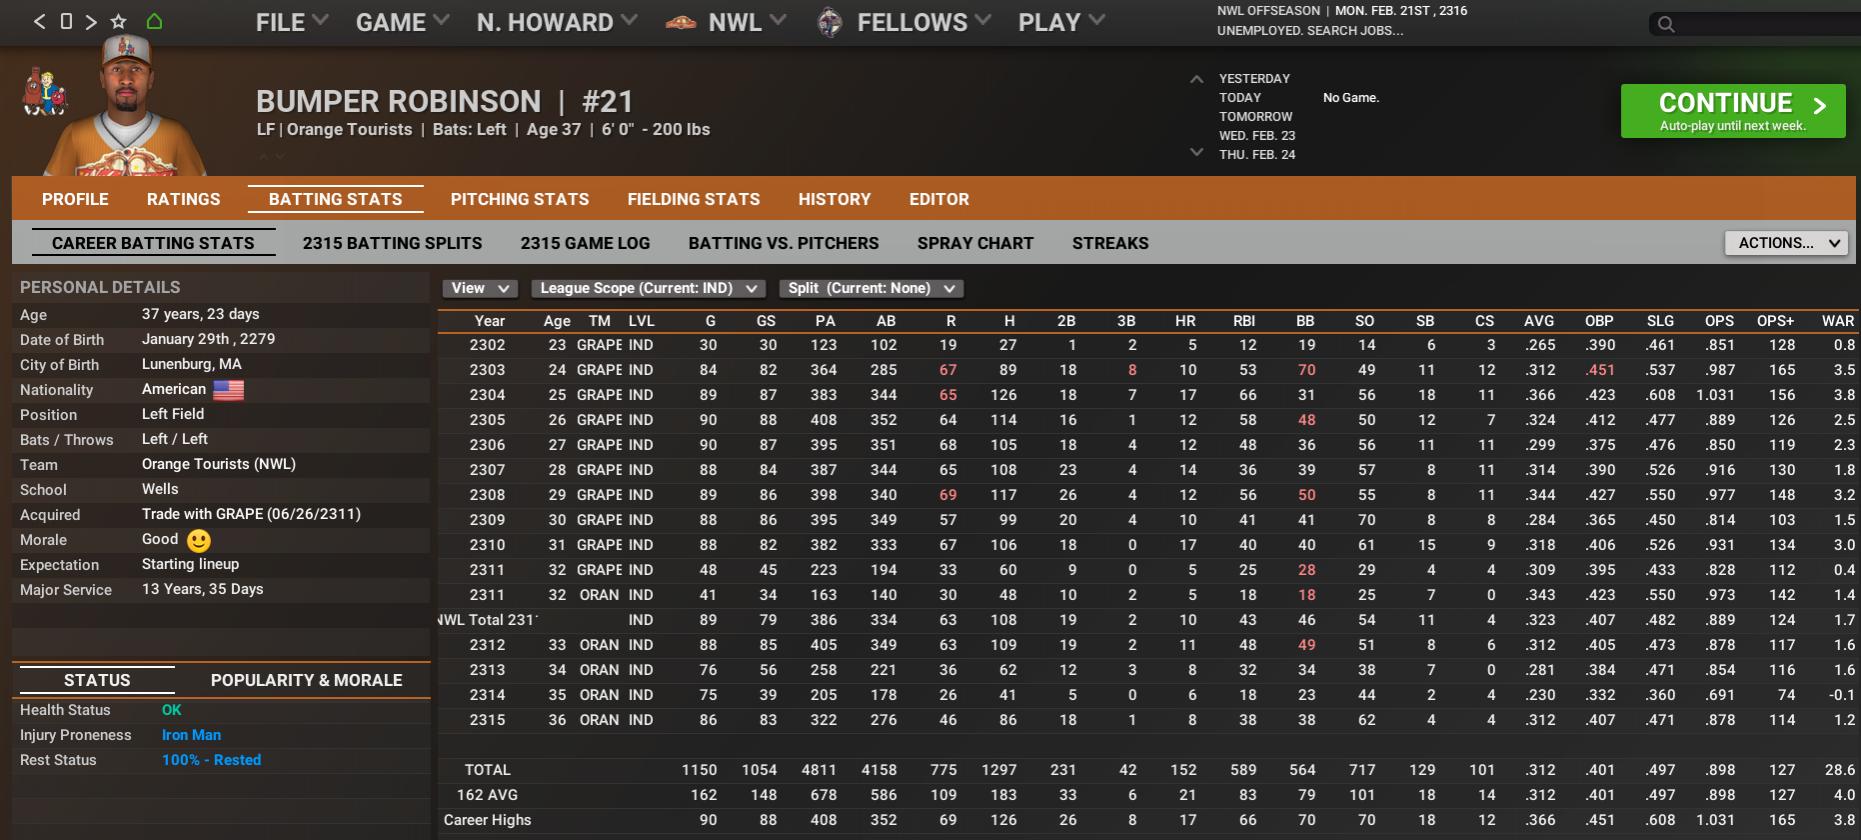Viewport: 1861px width, 840px height.
Task: Open the 2315 GAME LOG subtab
Action: (x=585, y=243)
